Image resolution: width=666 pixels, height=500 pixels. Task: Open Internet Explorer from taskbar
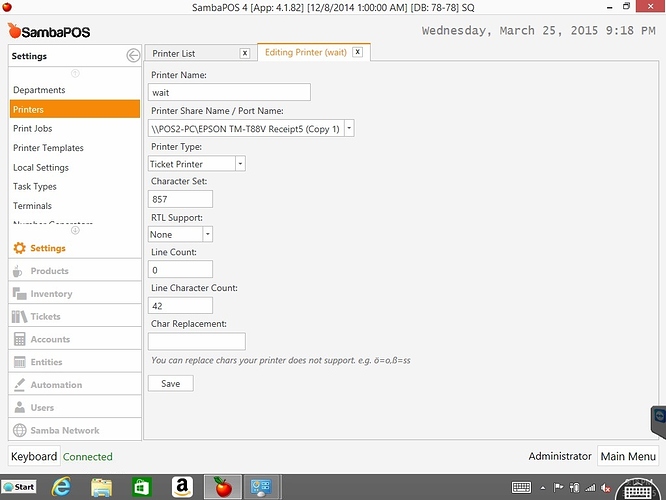click(62, 487)
